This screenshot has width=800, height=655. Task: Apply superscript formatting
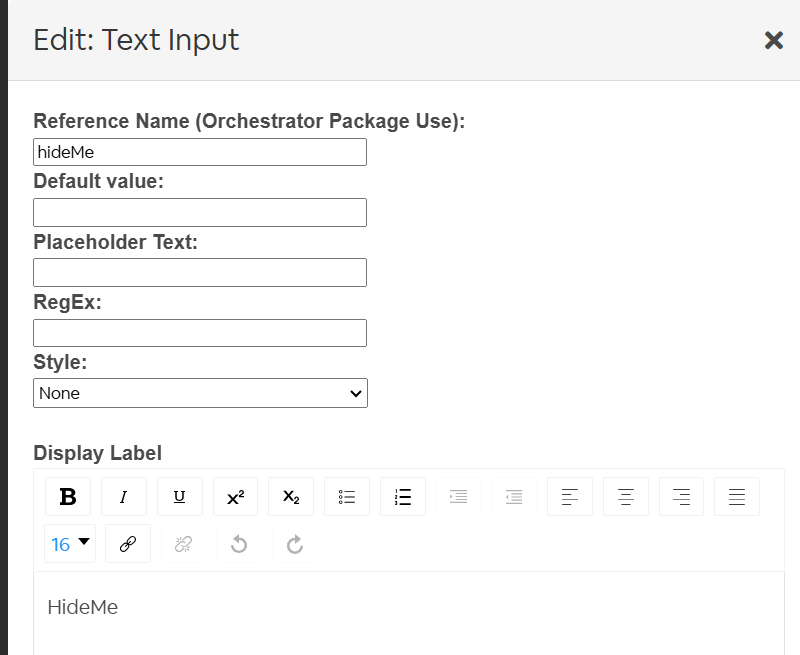[235, 497]
